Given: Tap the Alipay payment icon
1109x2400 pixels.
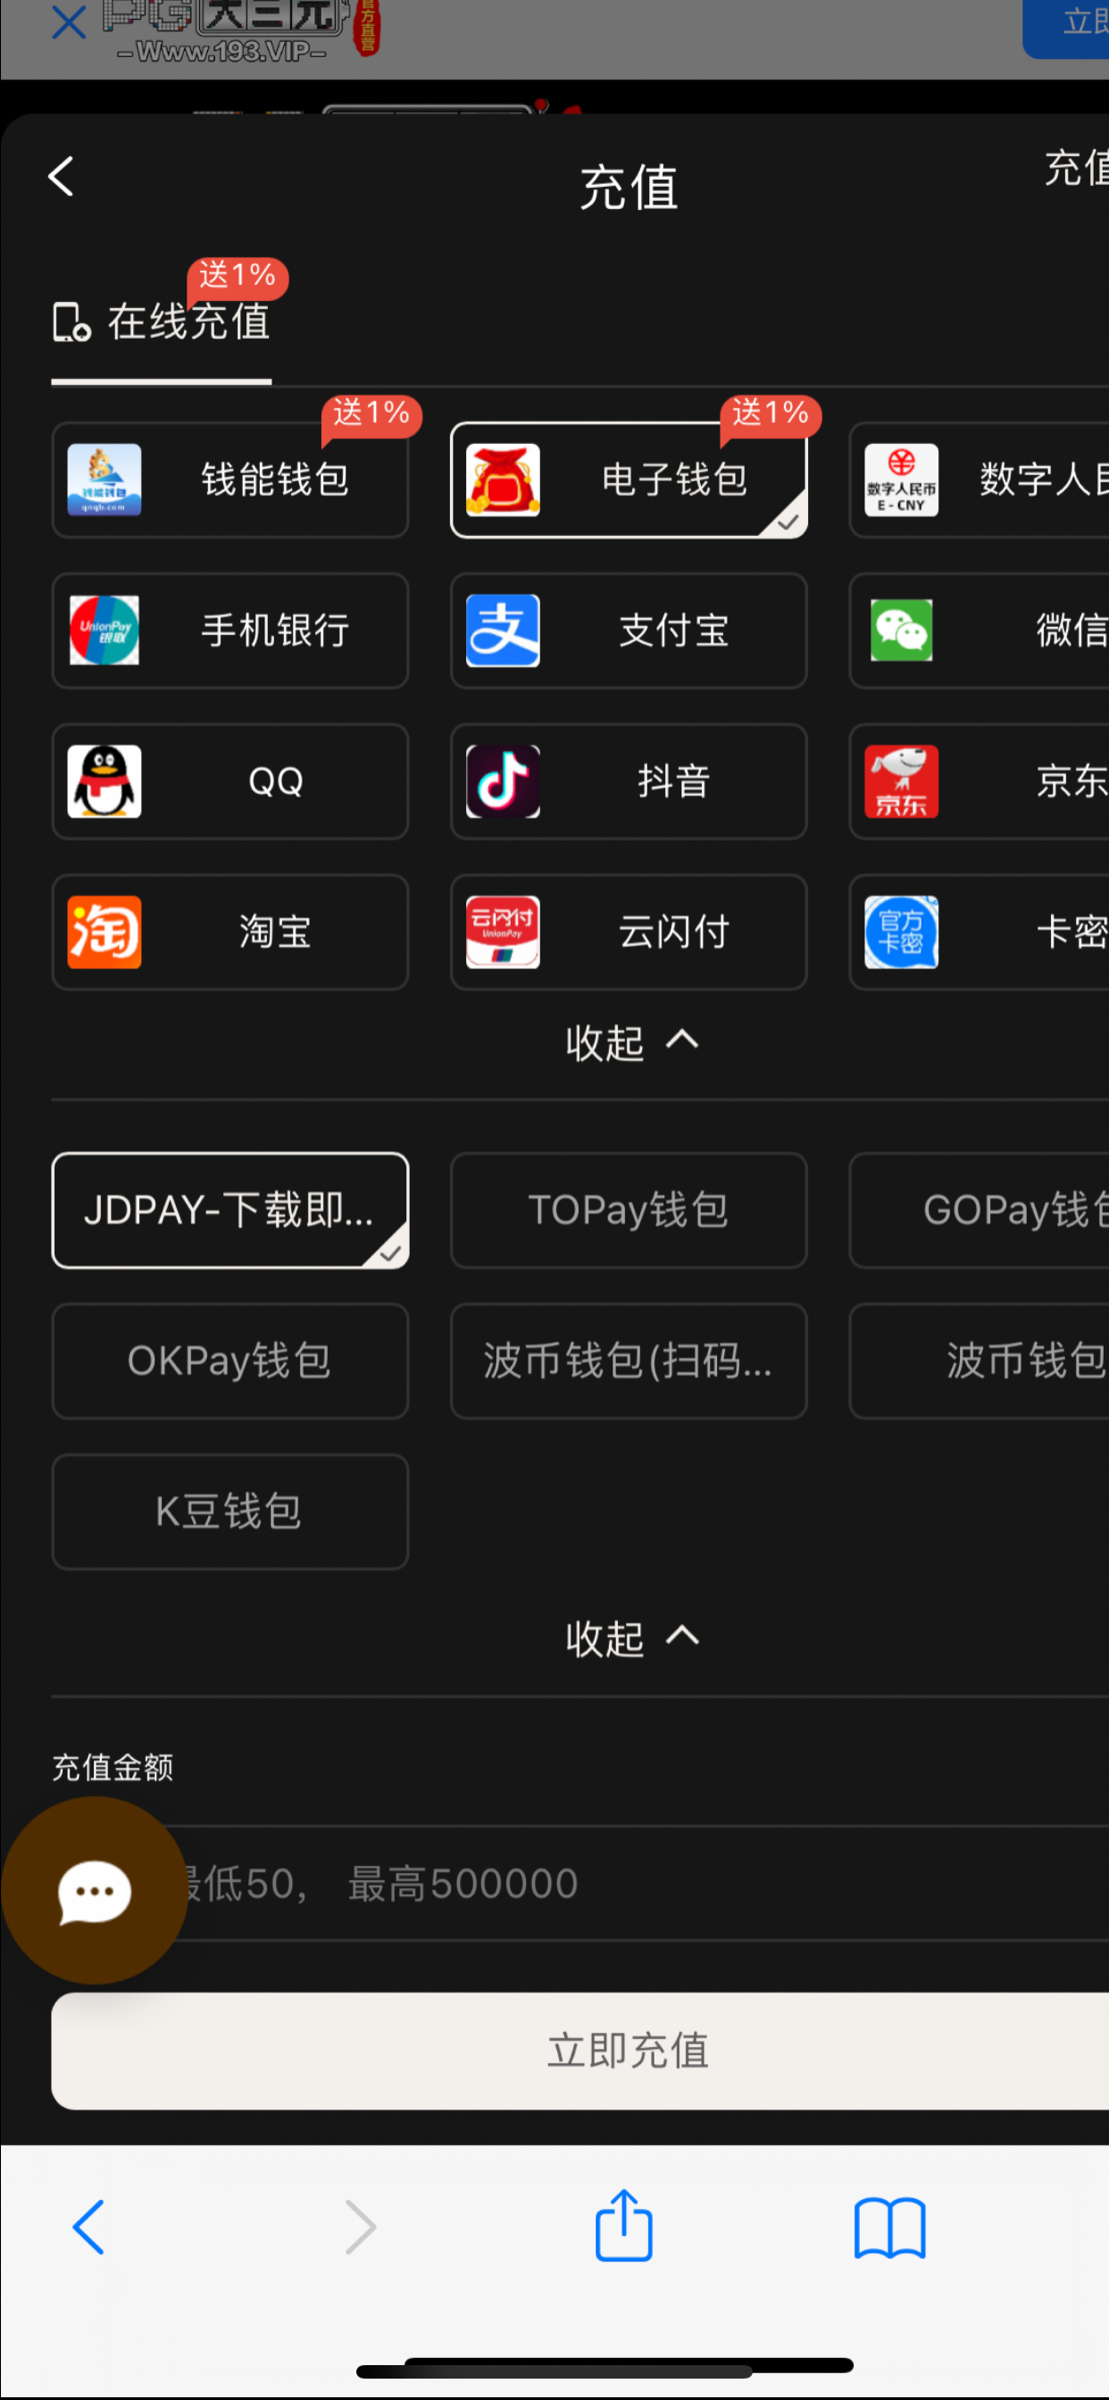Looking at the screenshot, I should pos(503,631).
